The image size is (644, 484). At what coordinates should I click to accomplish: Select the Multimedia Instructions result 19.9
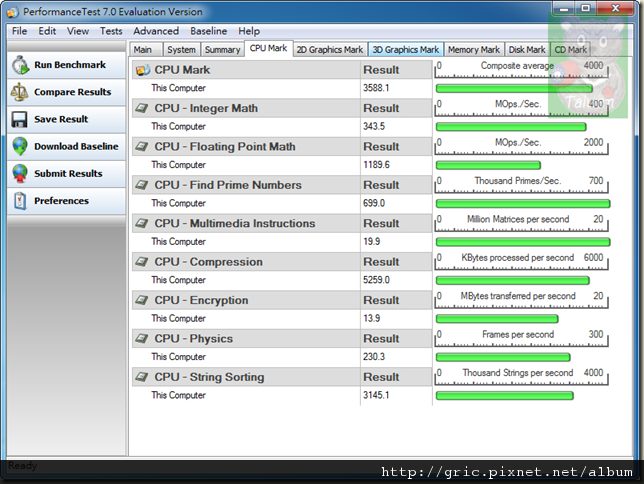tap(371, 242)
